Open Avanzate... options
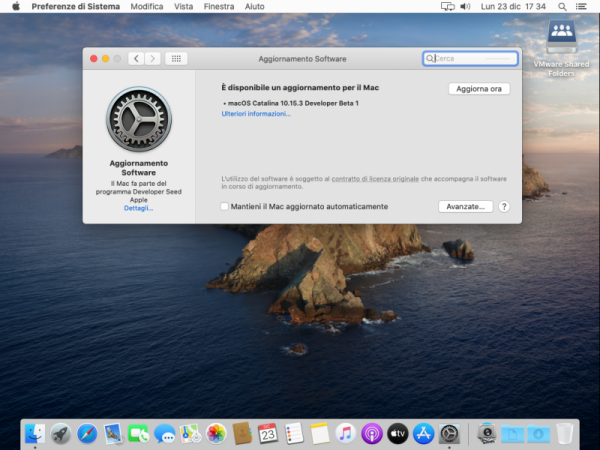Screen dimensions: 600x450 [465, 207]
